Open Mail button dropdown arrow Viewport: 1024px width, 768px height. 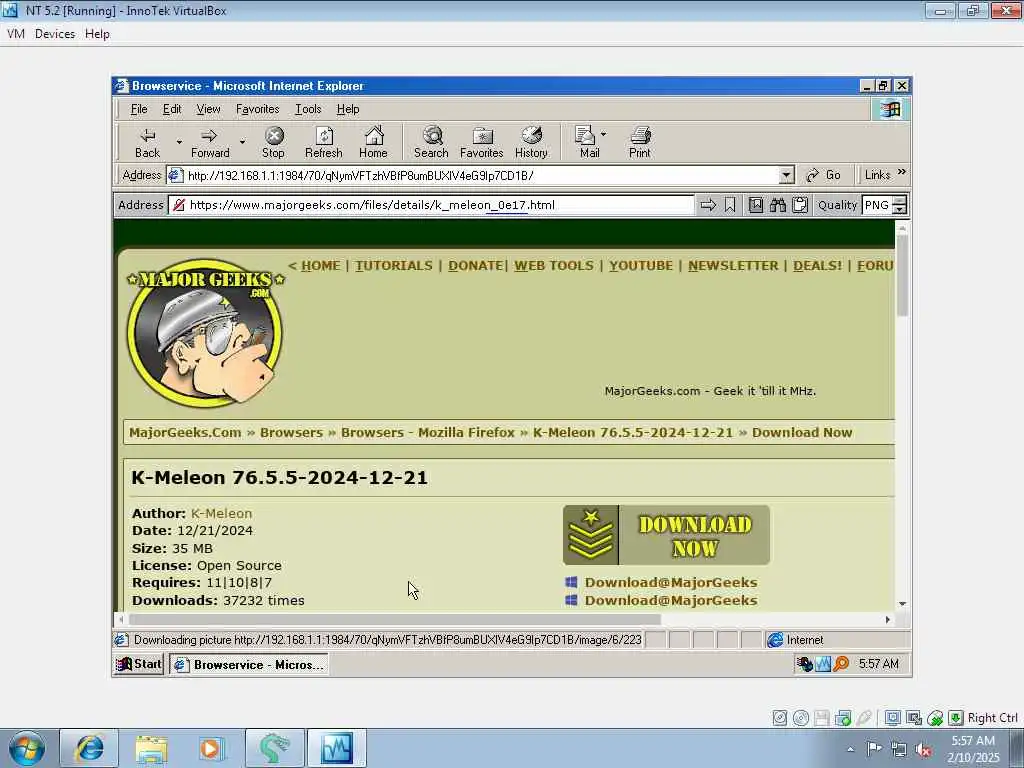click(603, 135)
